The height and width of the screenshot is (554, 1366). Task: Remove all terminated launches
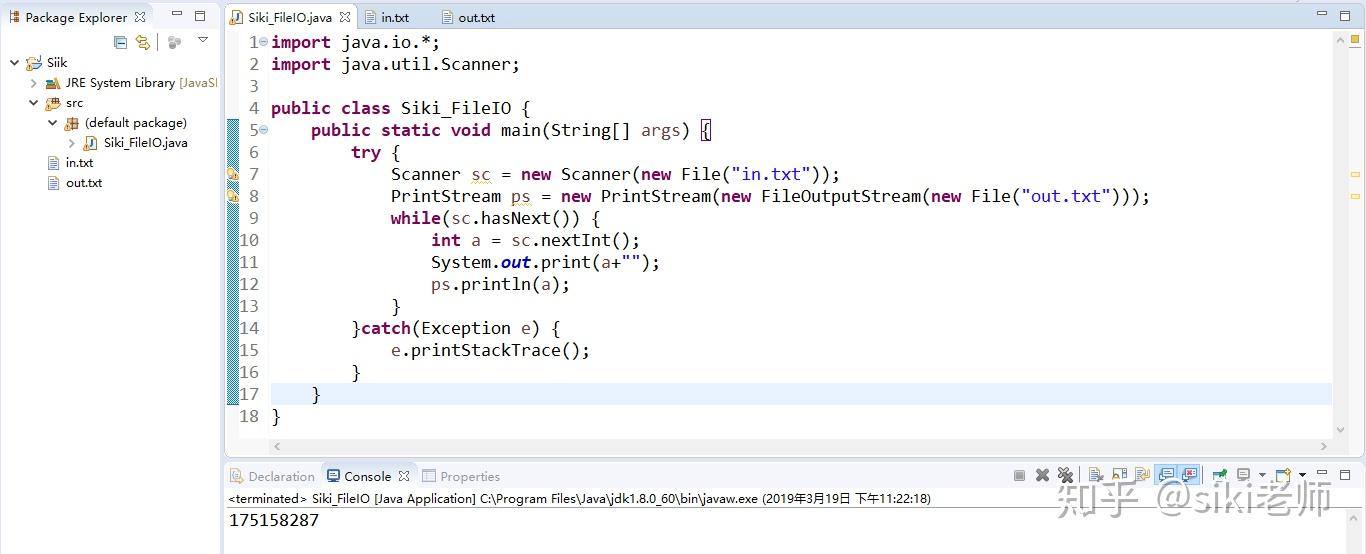[x=1065, y=476]
